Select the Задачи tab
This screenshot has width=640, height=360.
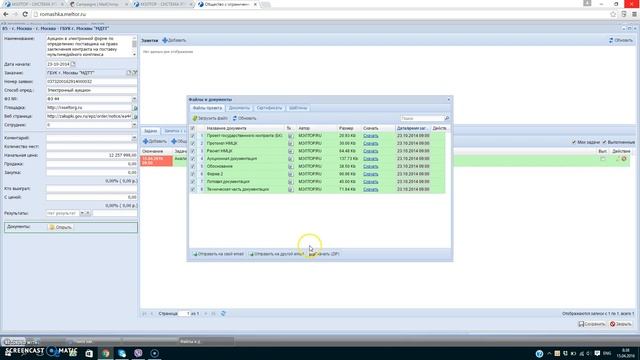coord(150,131)
